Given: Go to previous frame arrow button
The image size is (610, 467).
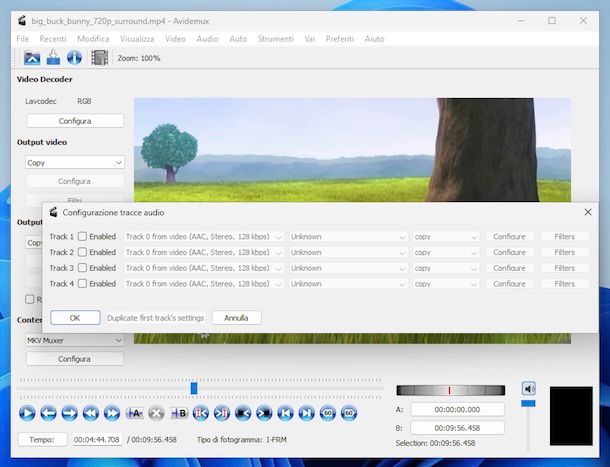Looking at the screenshot, I should tap(48, 413).
